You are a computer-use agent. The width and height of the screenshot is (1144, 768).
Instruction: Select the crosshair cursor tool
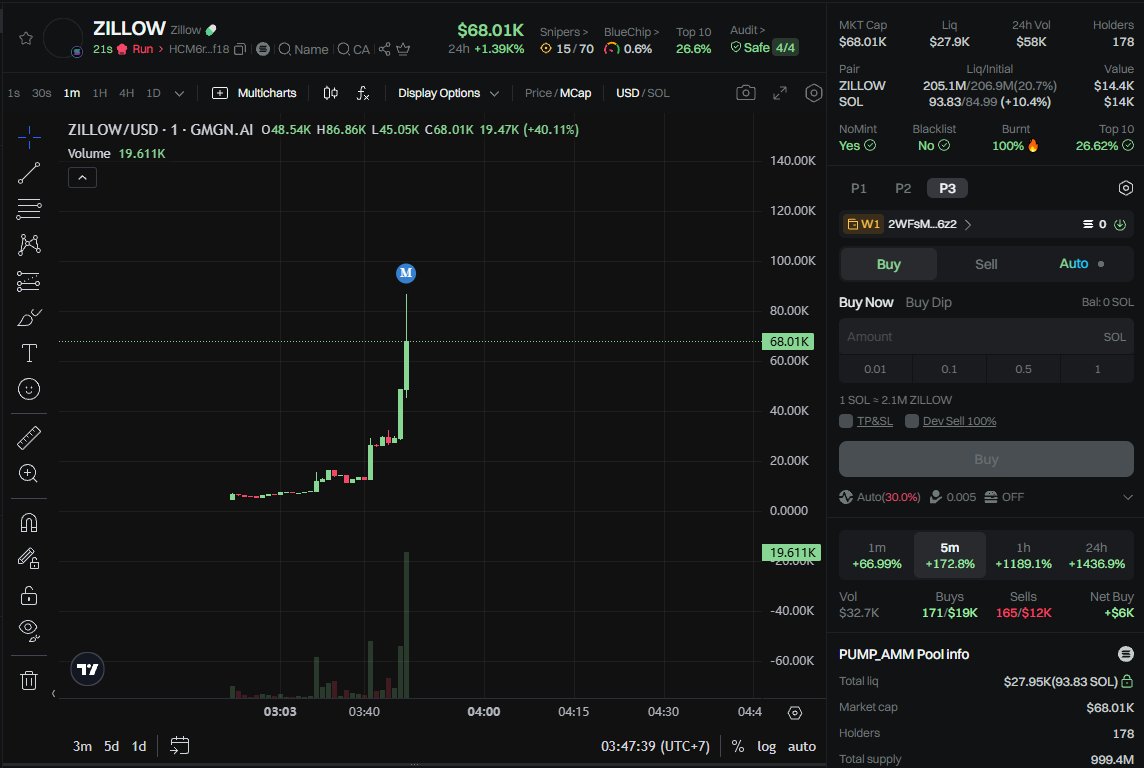coord(29,136)
